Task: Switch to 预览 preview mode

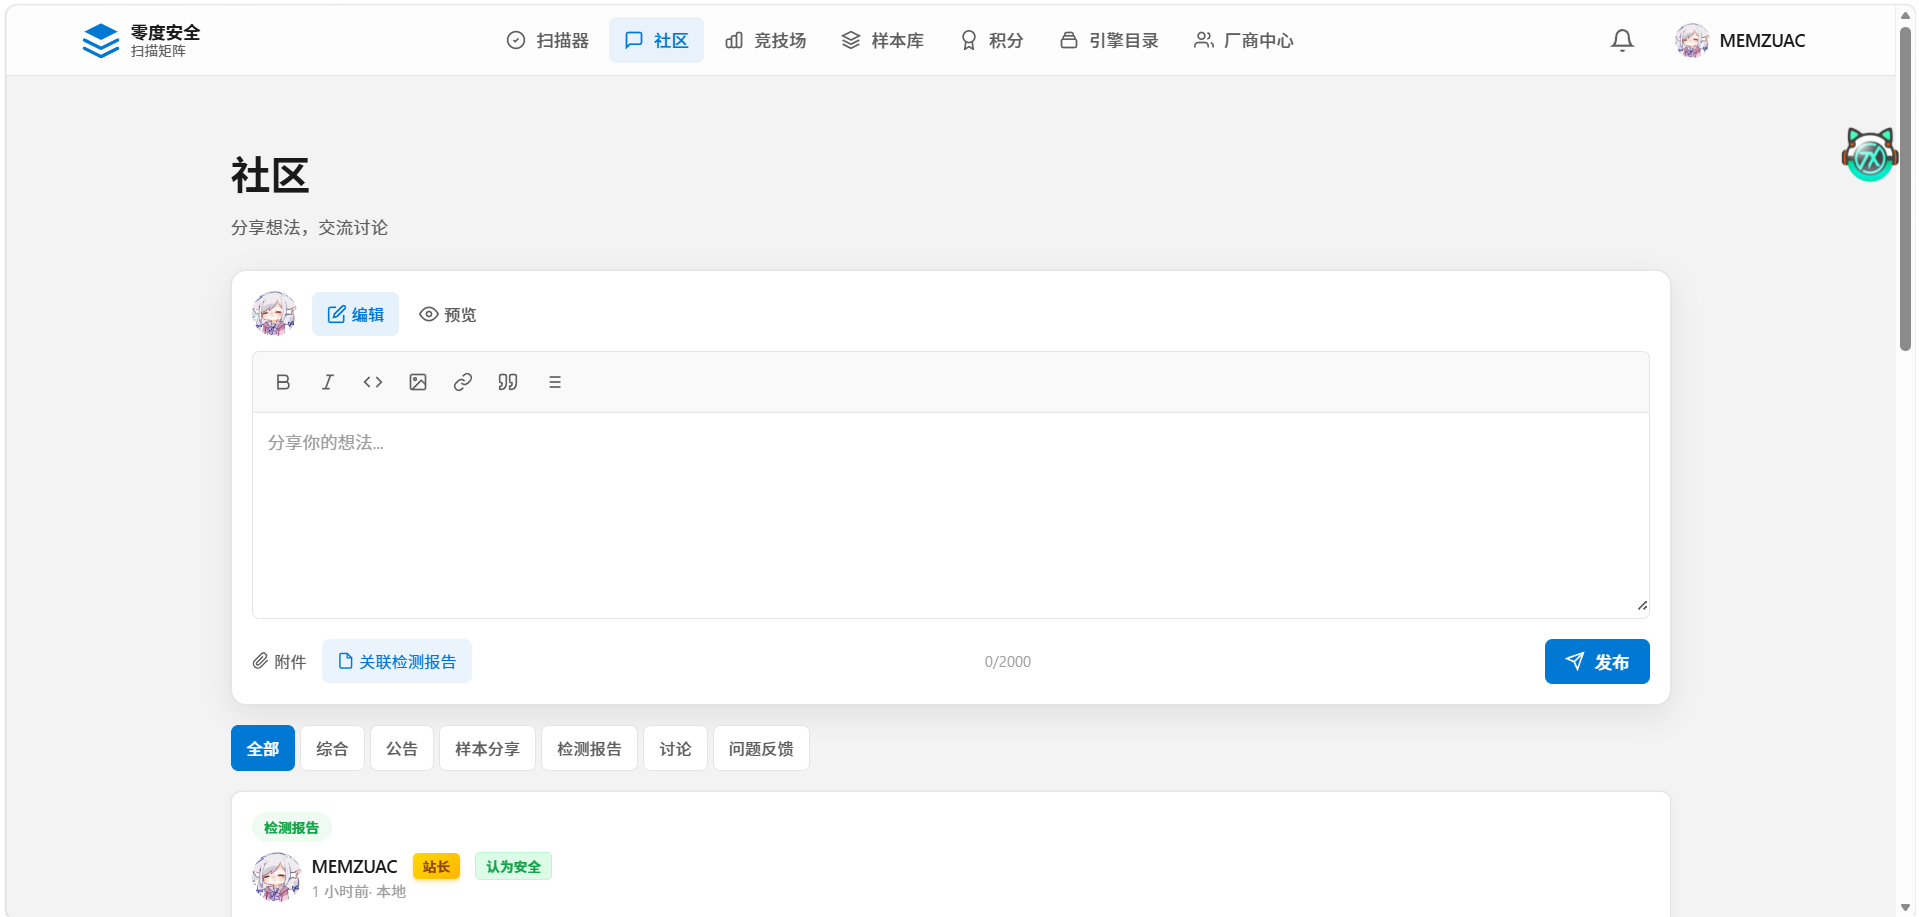Action: [x=448, y=314]
